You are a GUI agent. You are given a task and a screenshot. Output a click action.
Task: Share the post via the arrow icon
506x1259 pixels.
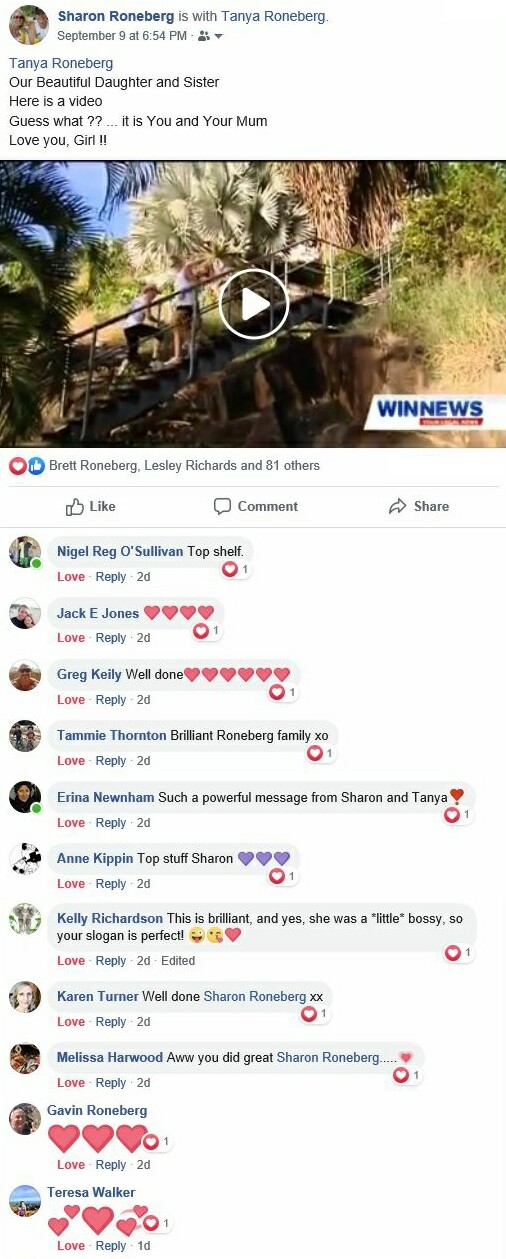pos(419,506)
